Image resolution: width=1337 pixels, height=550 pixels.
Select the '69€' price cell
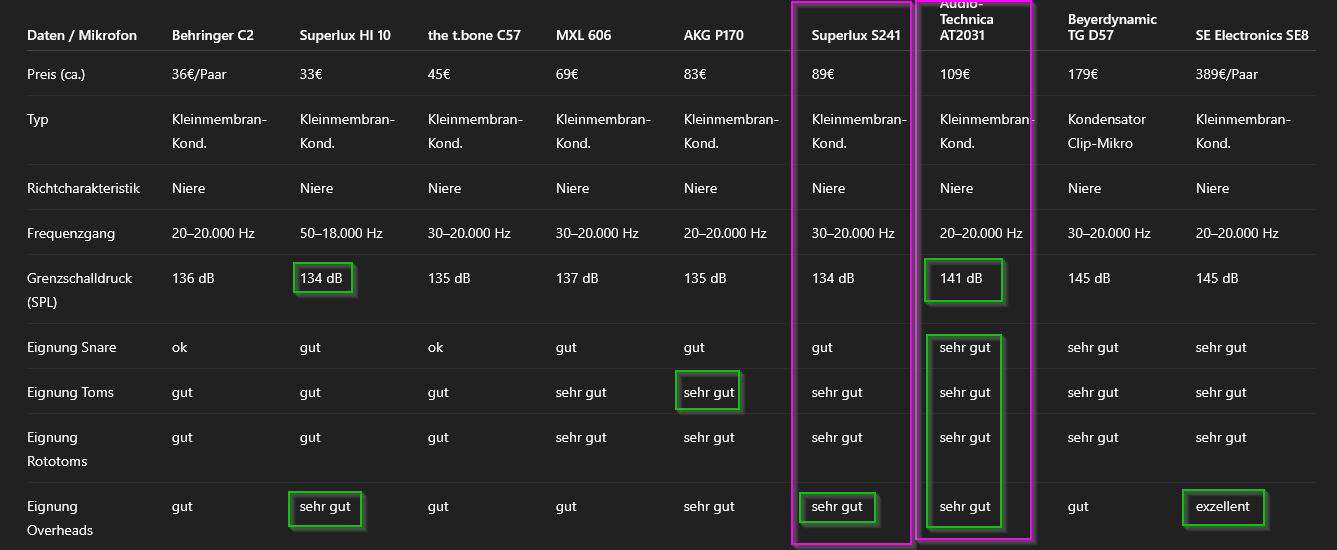pyautogui.click(x=567, y=74)
